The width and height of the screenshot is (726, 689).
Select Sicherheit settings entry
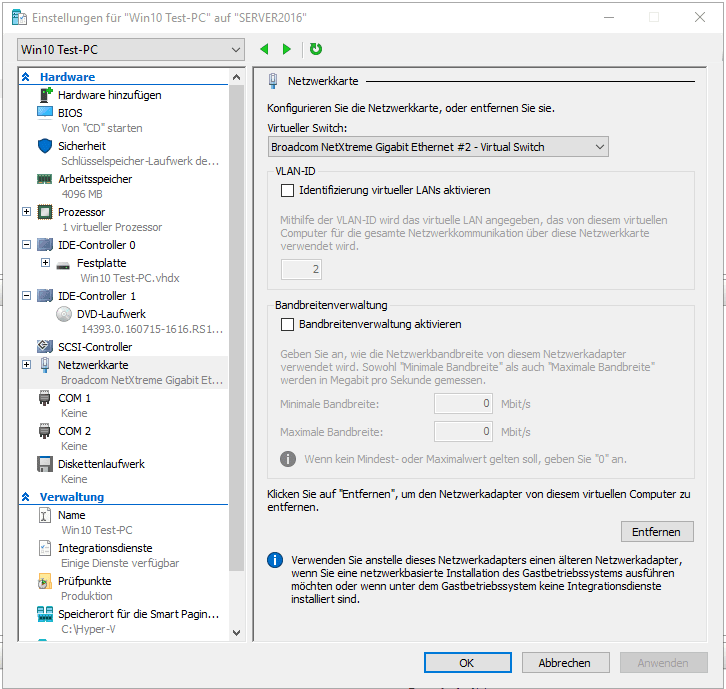tap(82, 146)
